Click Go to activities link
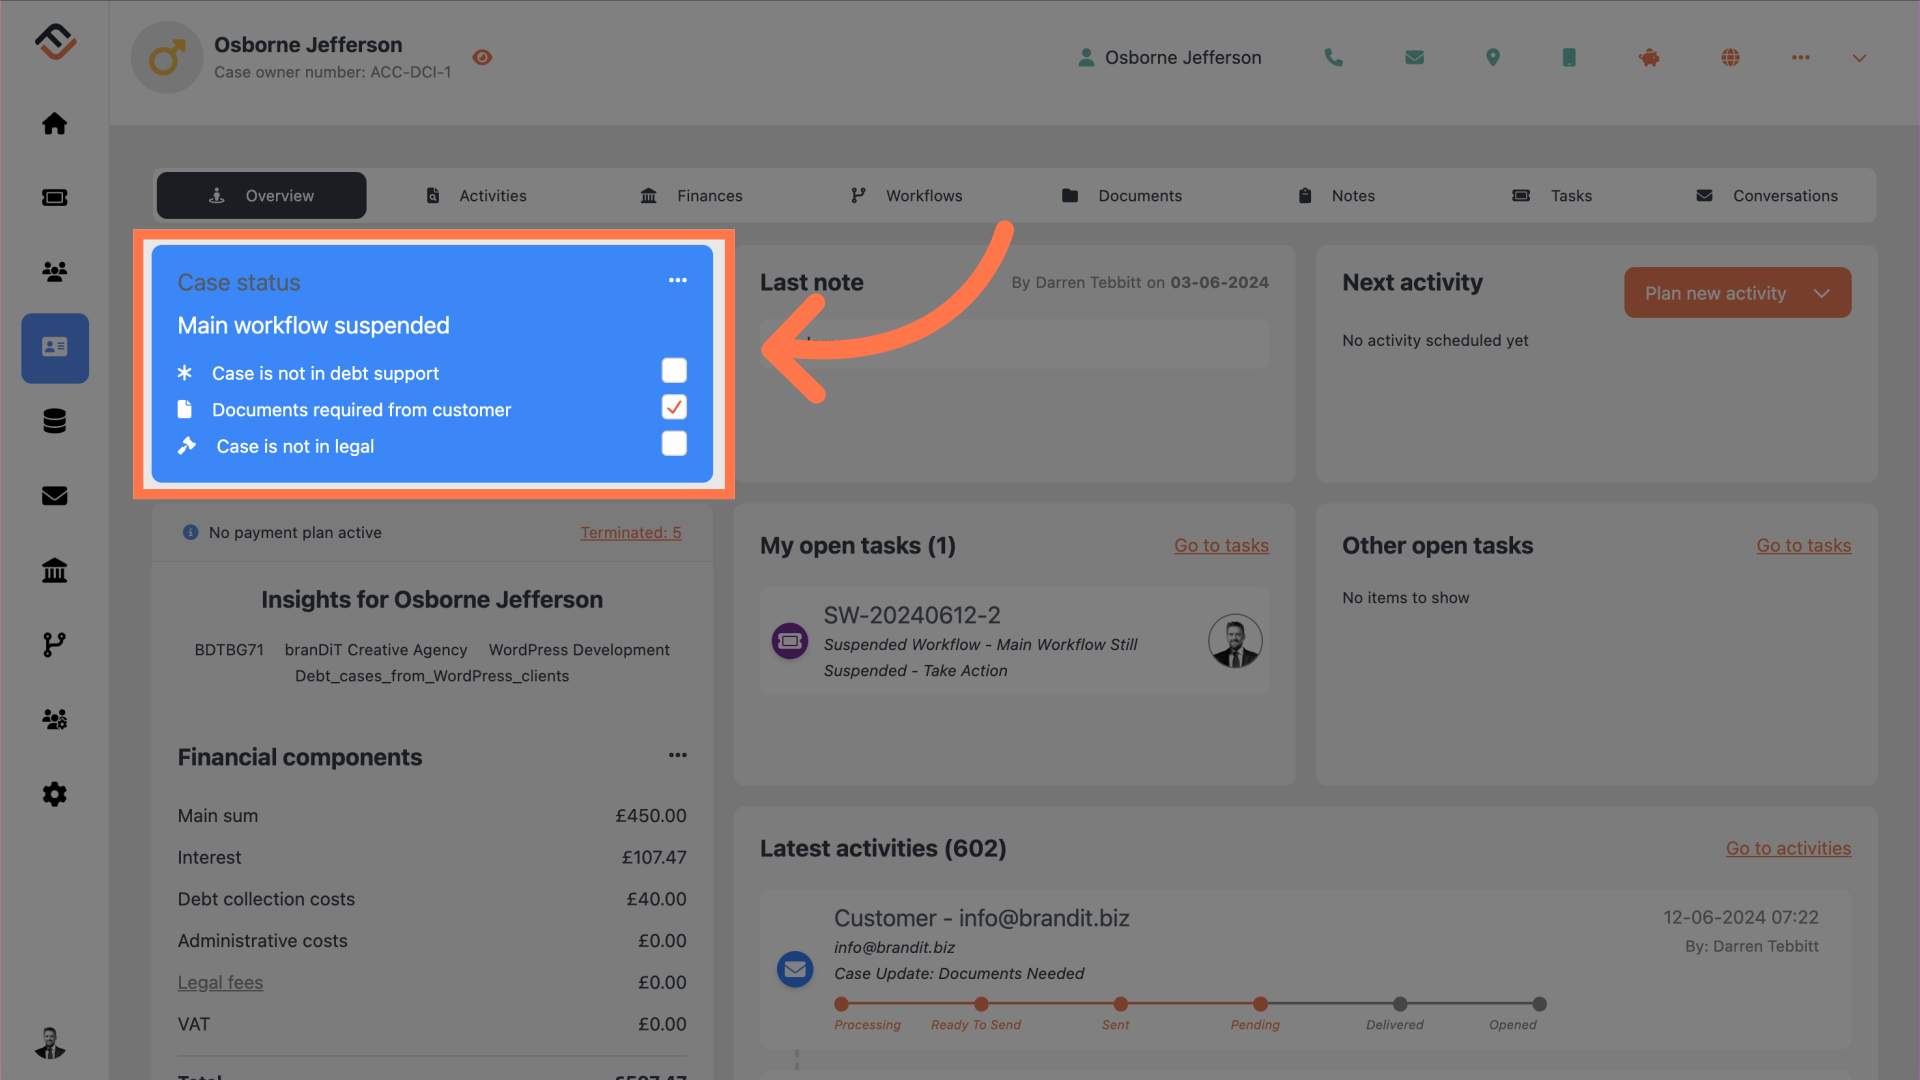 (1788, 847)
